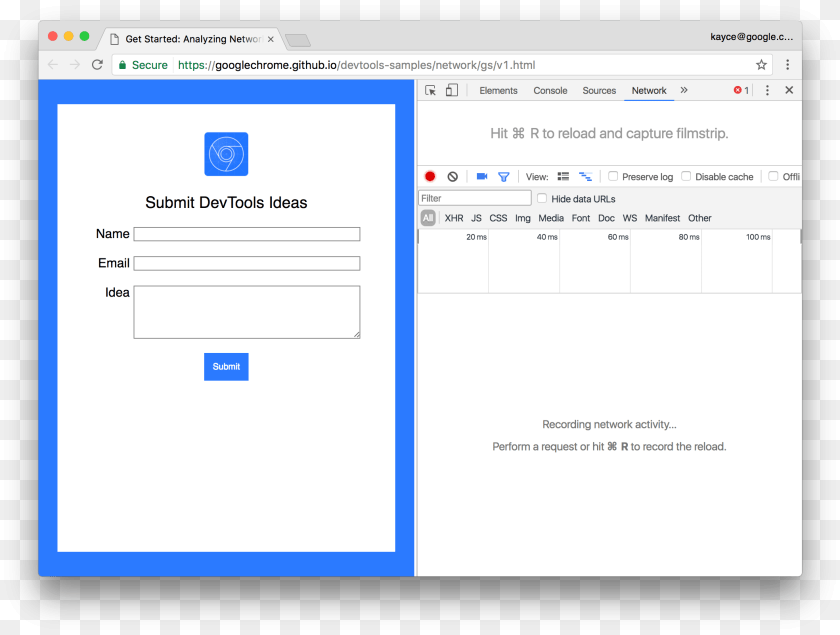Enable Disable cache checkbox
The height and width of the screenshot is (635, 840).
pyautogui.click(x=686, y=176)
